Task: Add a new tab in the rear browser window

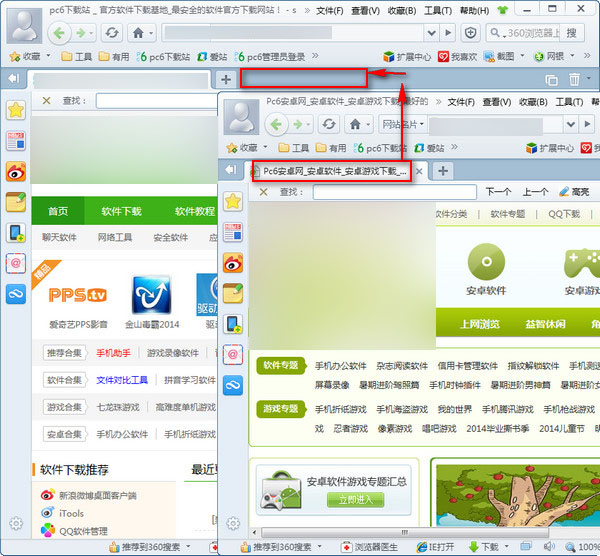Action: pyautogui.click(x=226, y=79)
